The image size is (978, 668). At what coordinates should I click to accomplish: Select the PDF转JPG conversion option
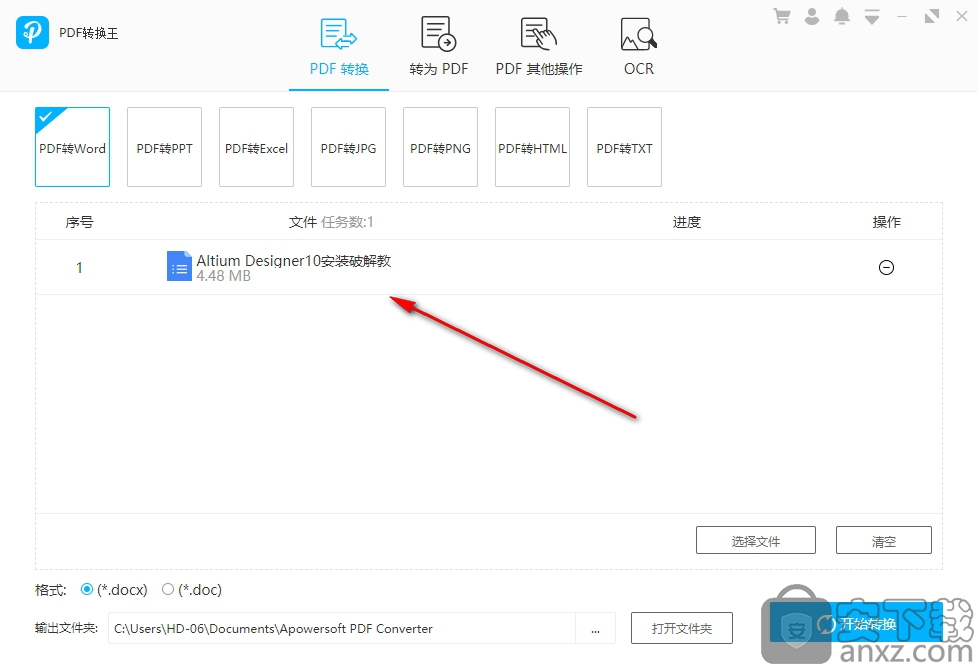[x=349, y=147]
